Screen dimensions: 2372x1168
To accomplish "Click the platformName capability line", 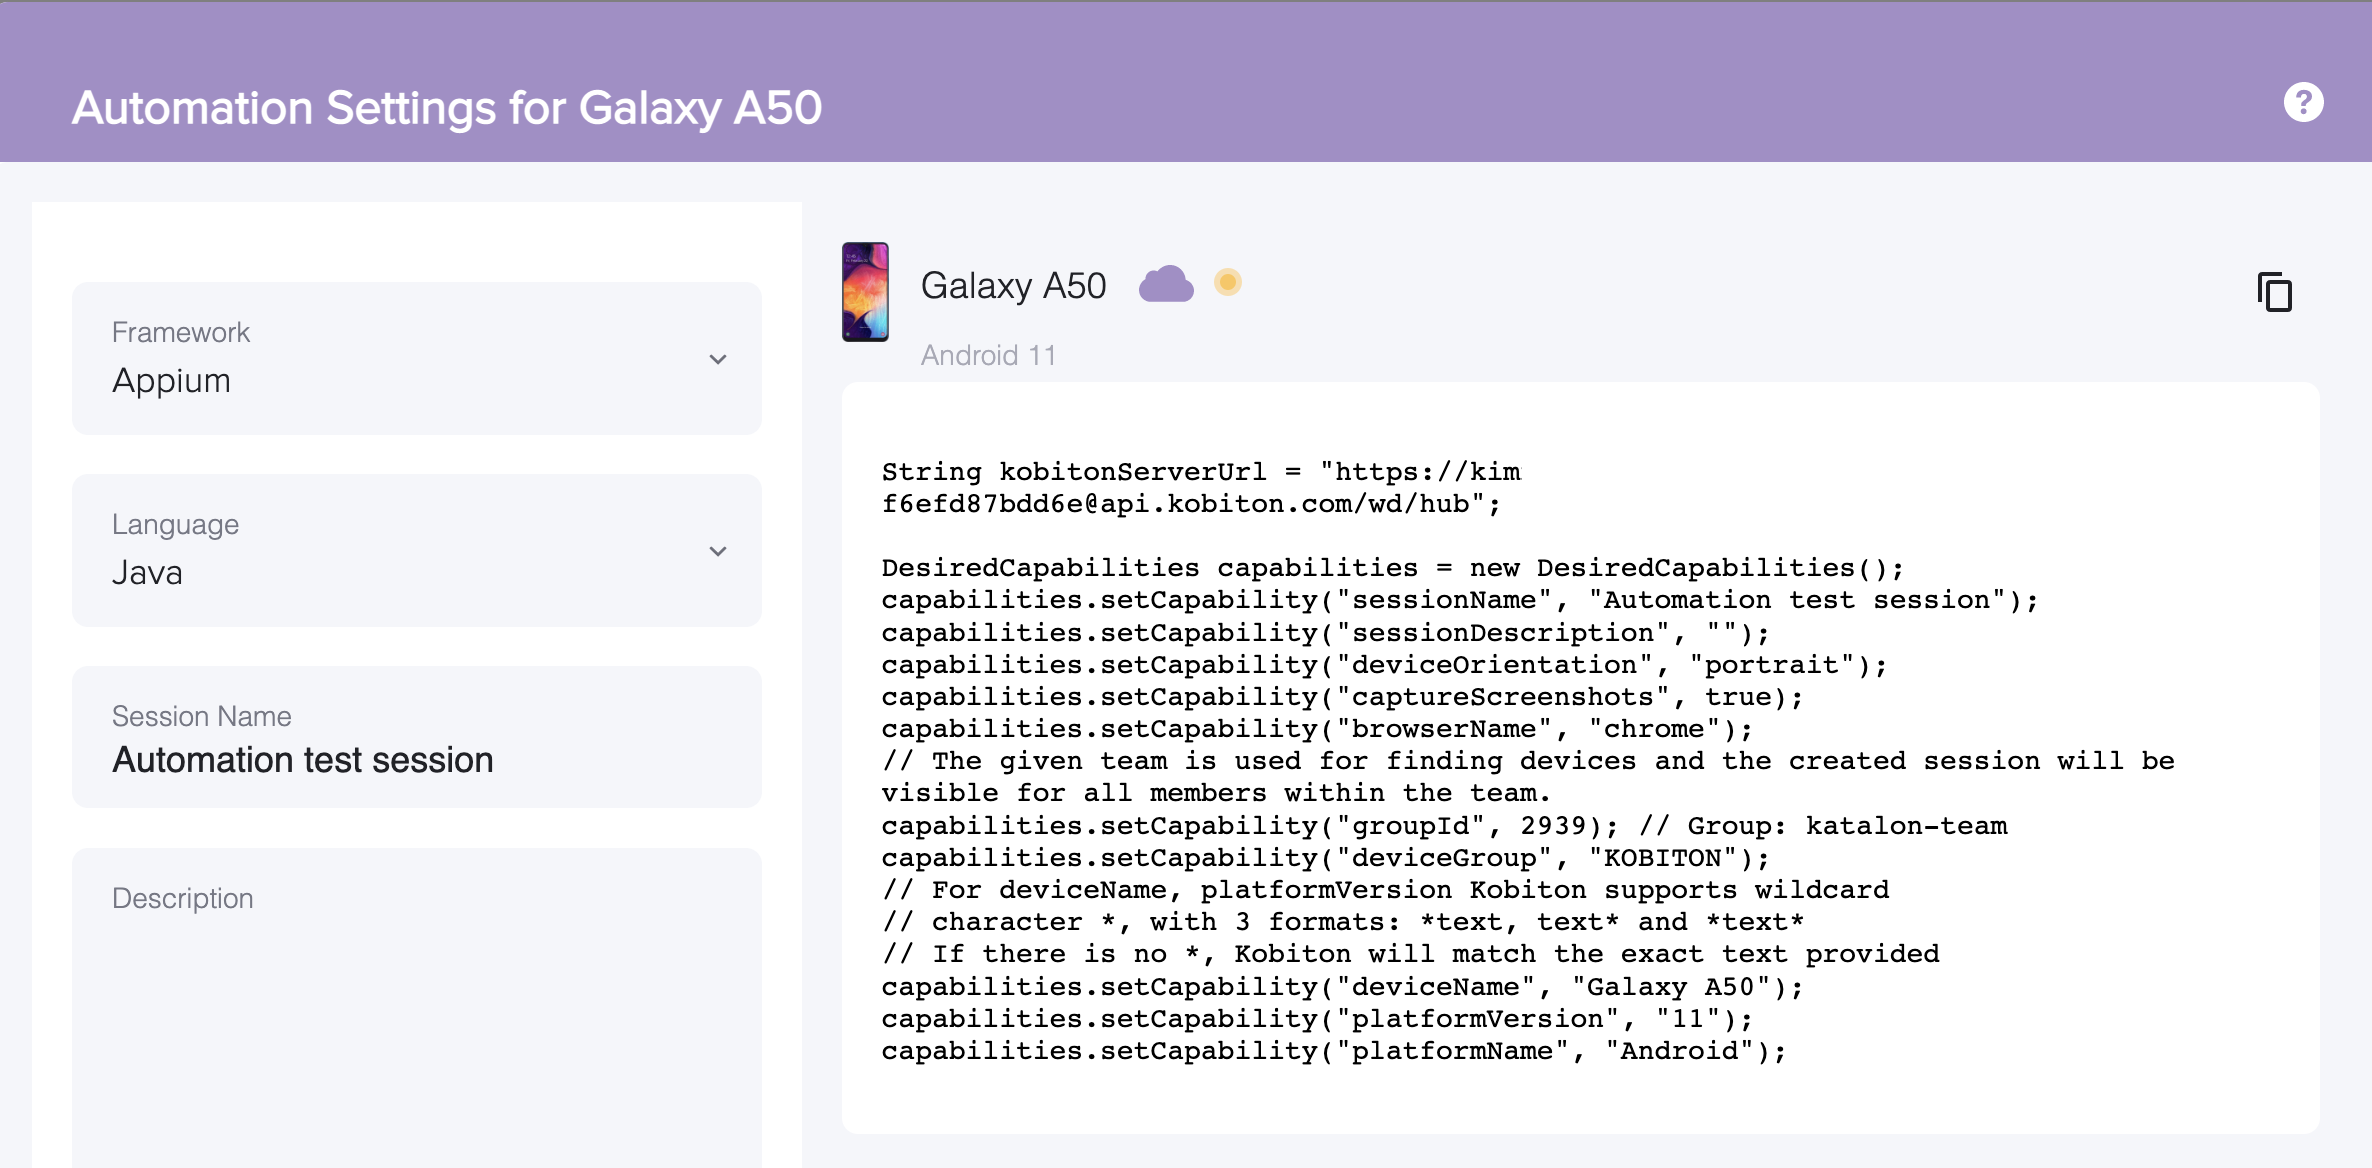I will click(1333, 1051).
